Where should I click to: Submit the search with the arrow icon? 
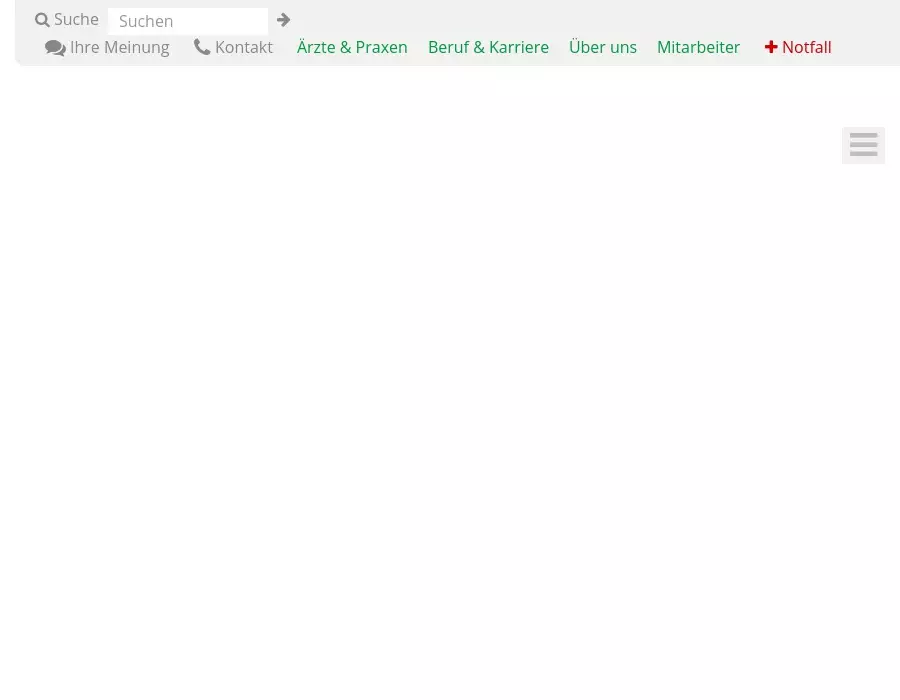[284, 20]
